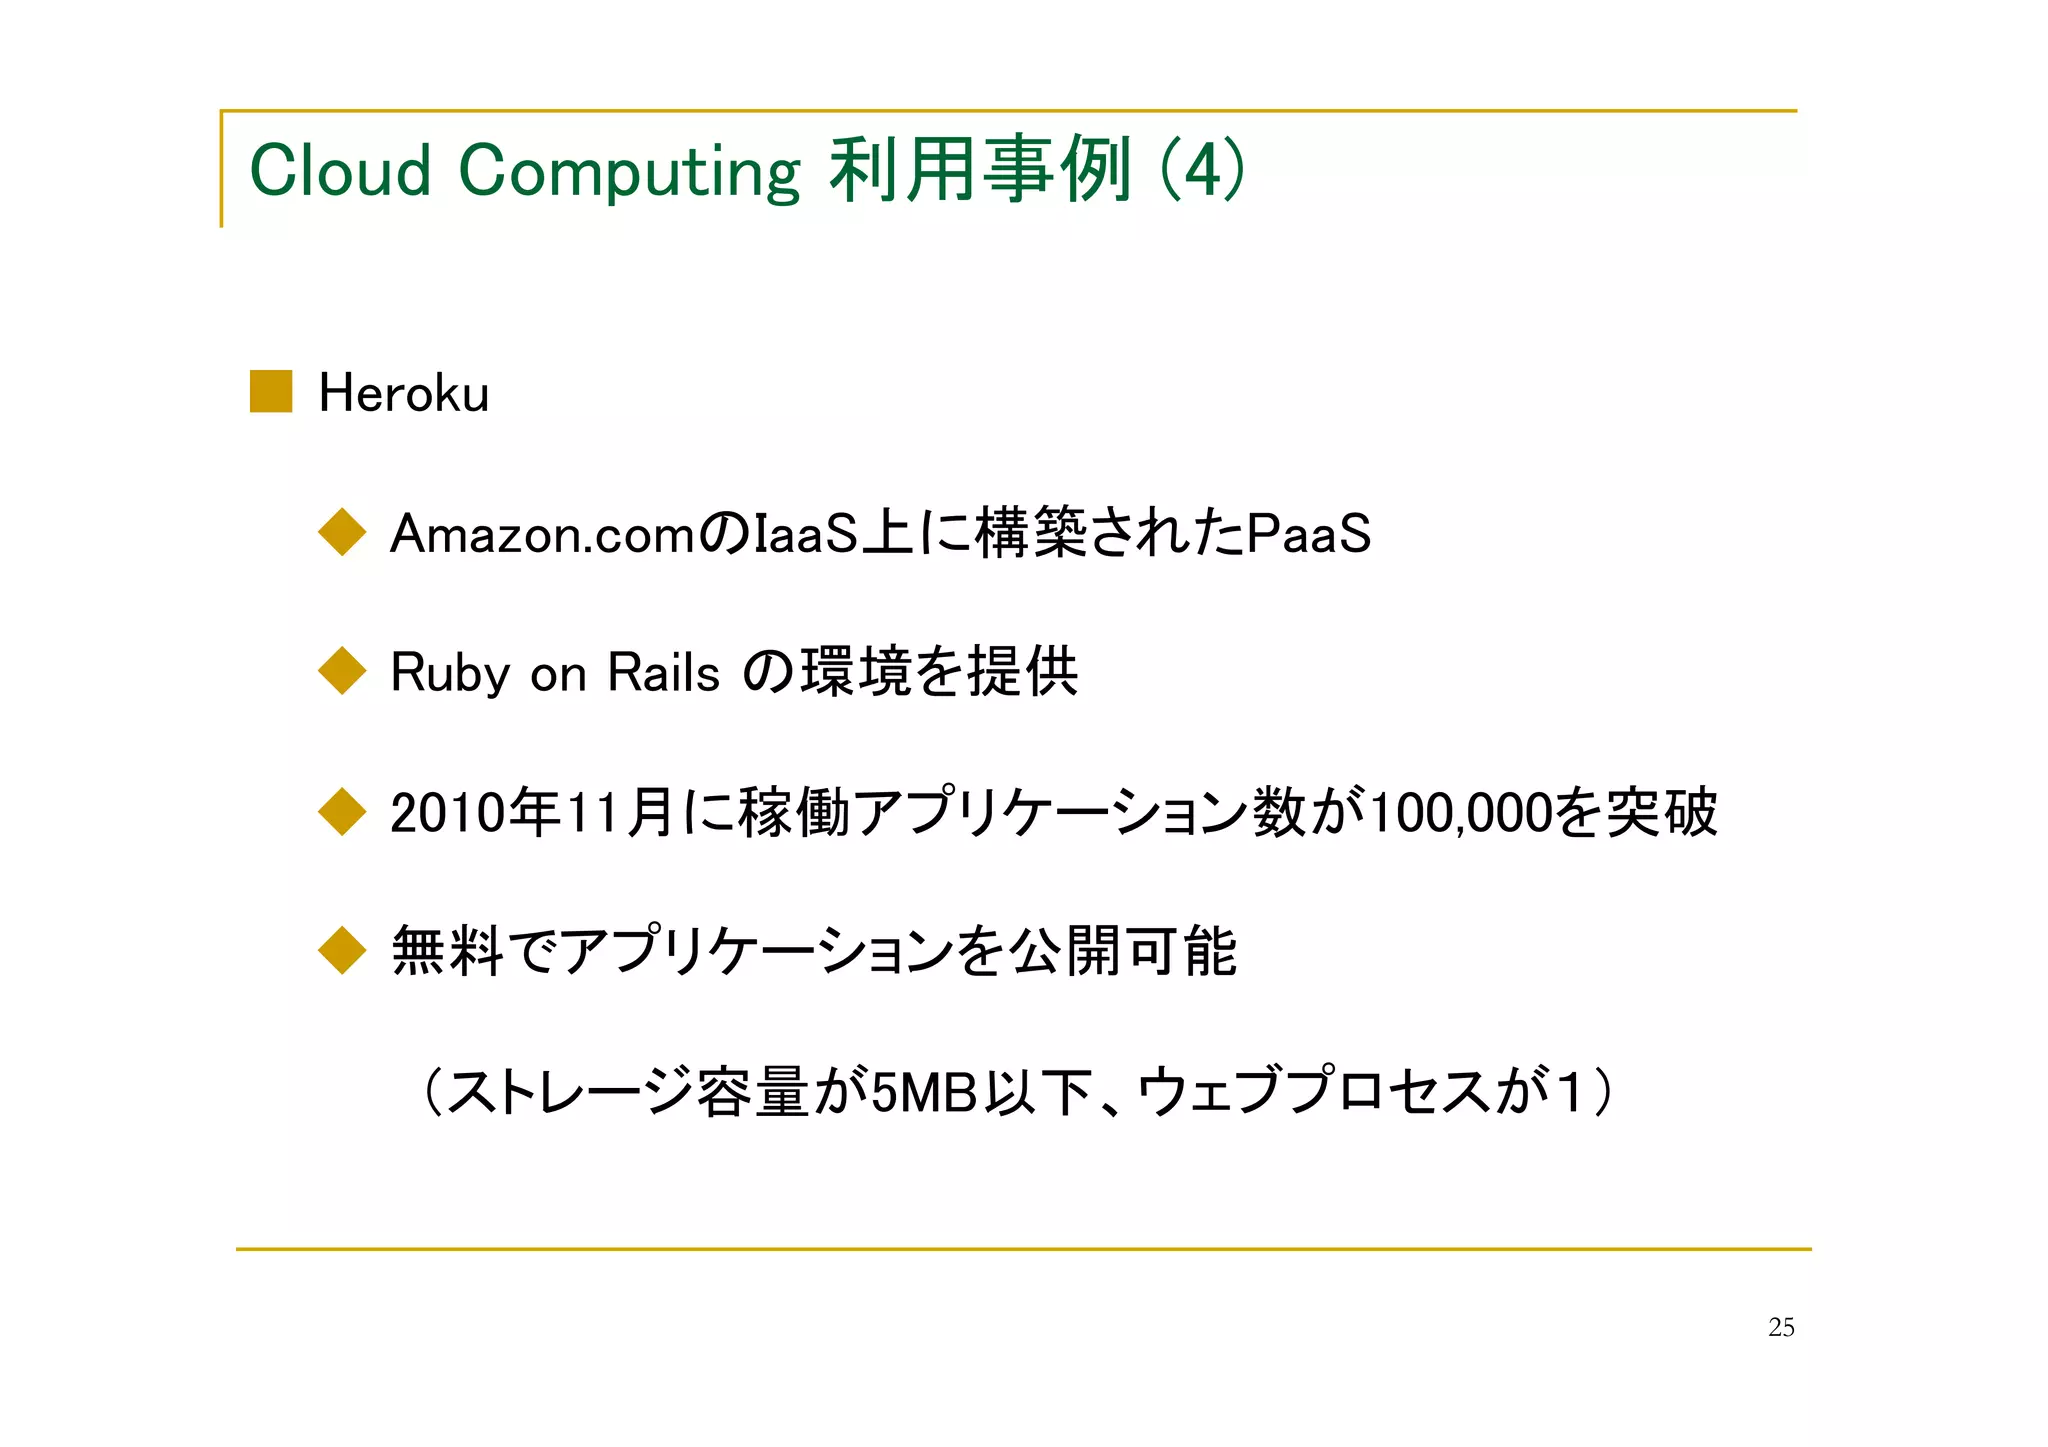
Task: Click the diamond bullet beside 2010年11月 line
Action: tap(342, 811)
